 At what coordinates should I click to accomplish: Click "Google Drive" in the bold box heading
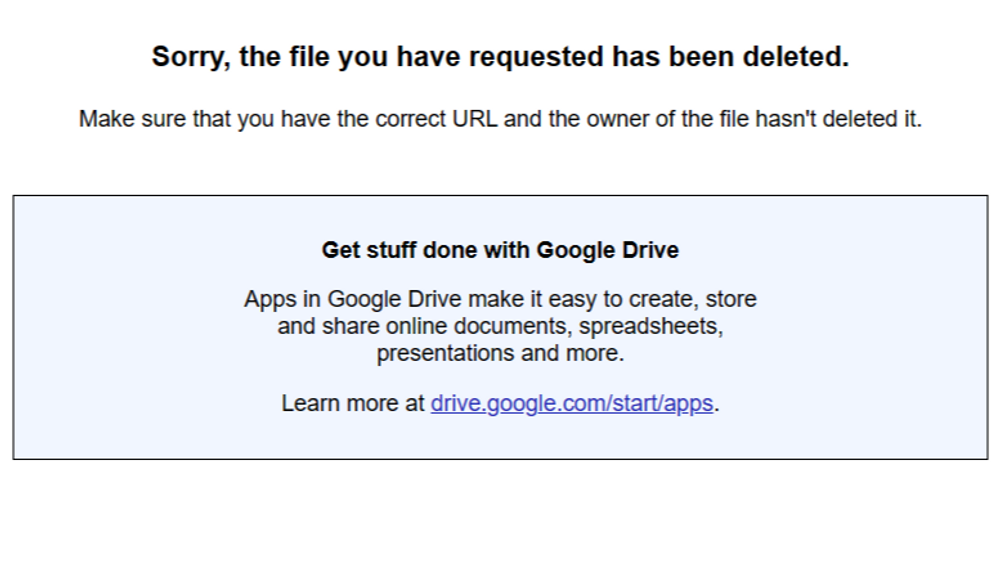tap(607, 251)
